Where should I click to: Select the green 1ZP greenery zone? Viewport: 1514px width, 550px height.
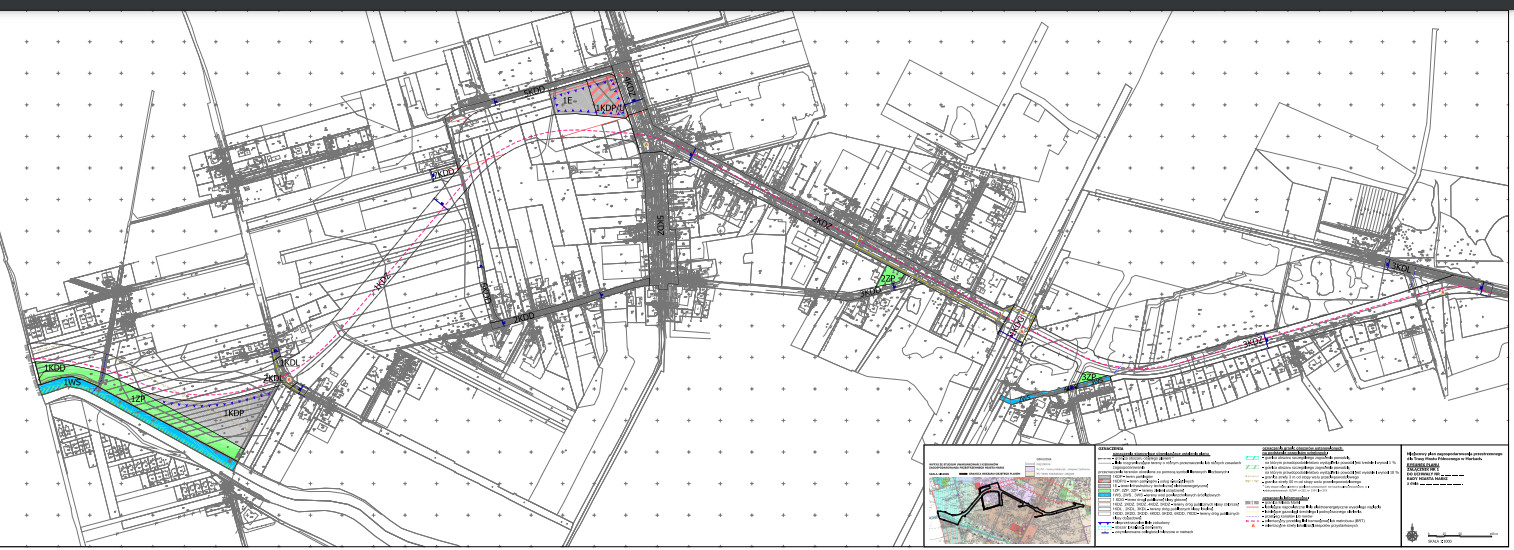(140, 399)
